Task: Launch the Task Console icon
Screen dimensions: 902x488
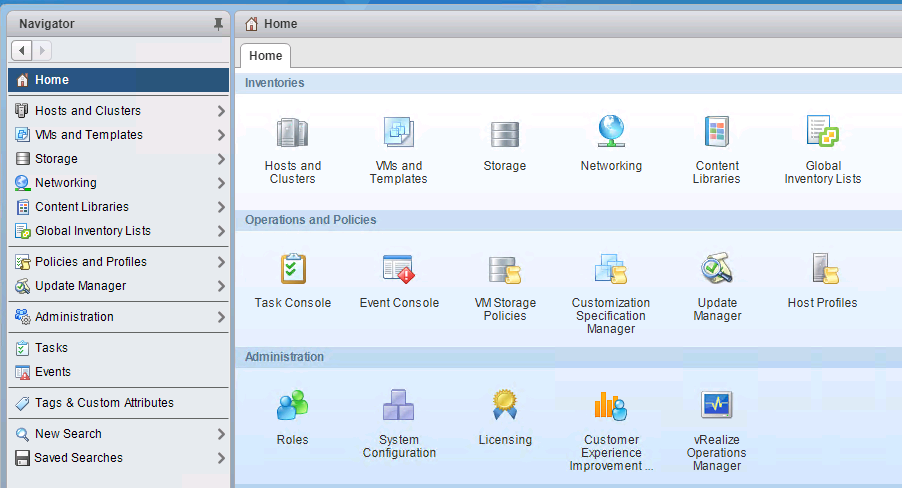Action: coord(292,270)
